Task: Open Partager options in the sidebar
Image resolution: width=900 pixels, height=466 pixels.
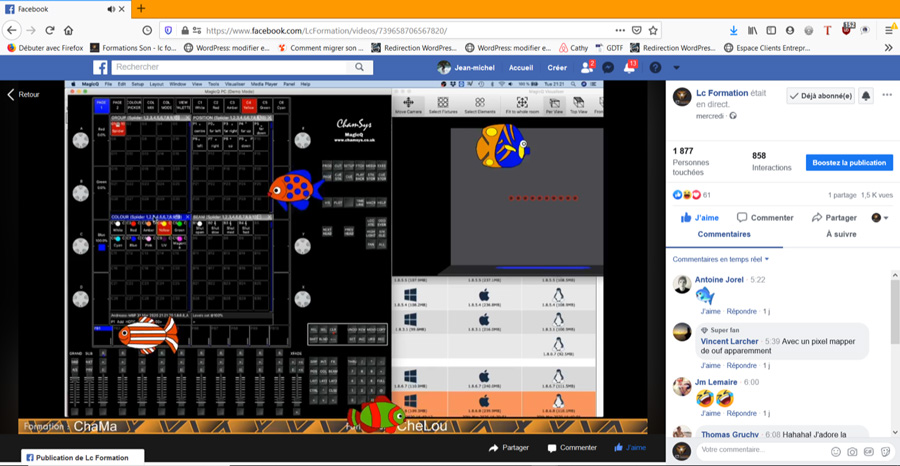Action: point(834,218)
